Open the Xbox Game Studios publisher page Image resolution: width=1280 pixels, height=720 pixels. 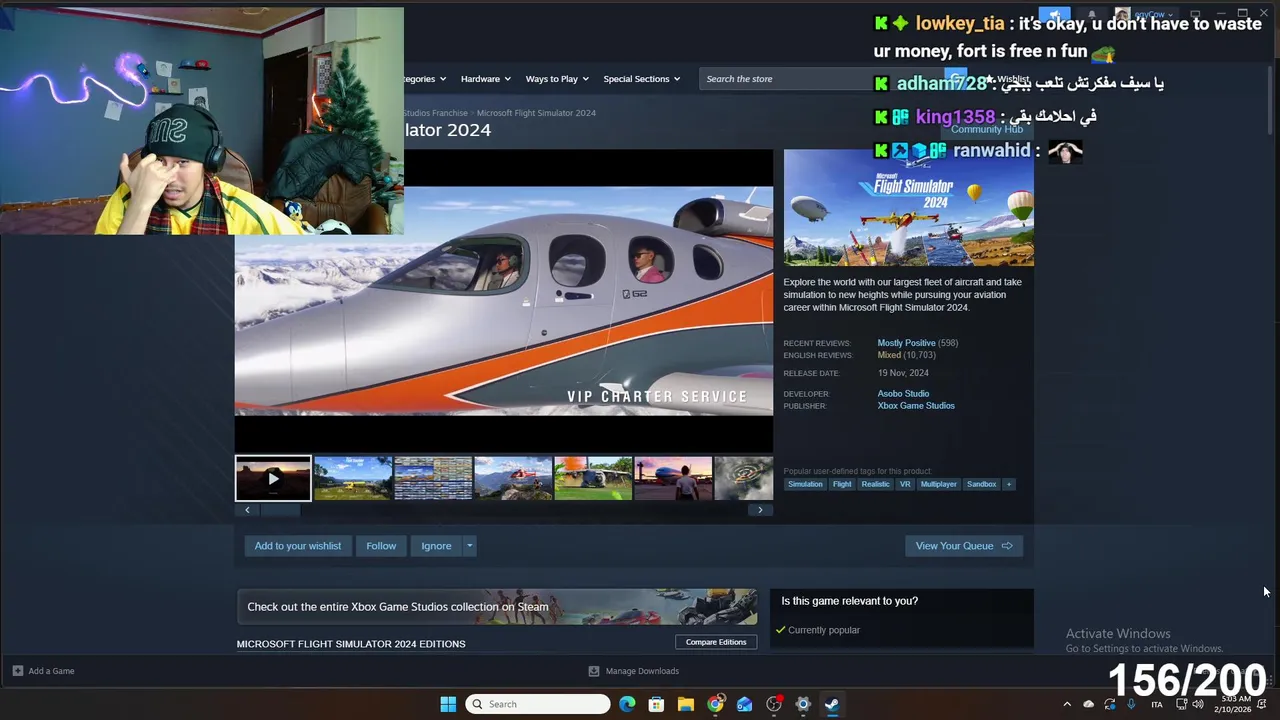point(916,406)
